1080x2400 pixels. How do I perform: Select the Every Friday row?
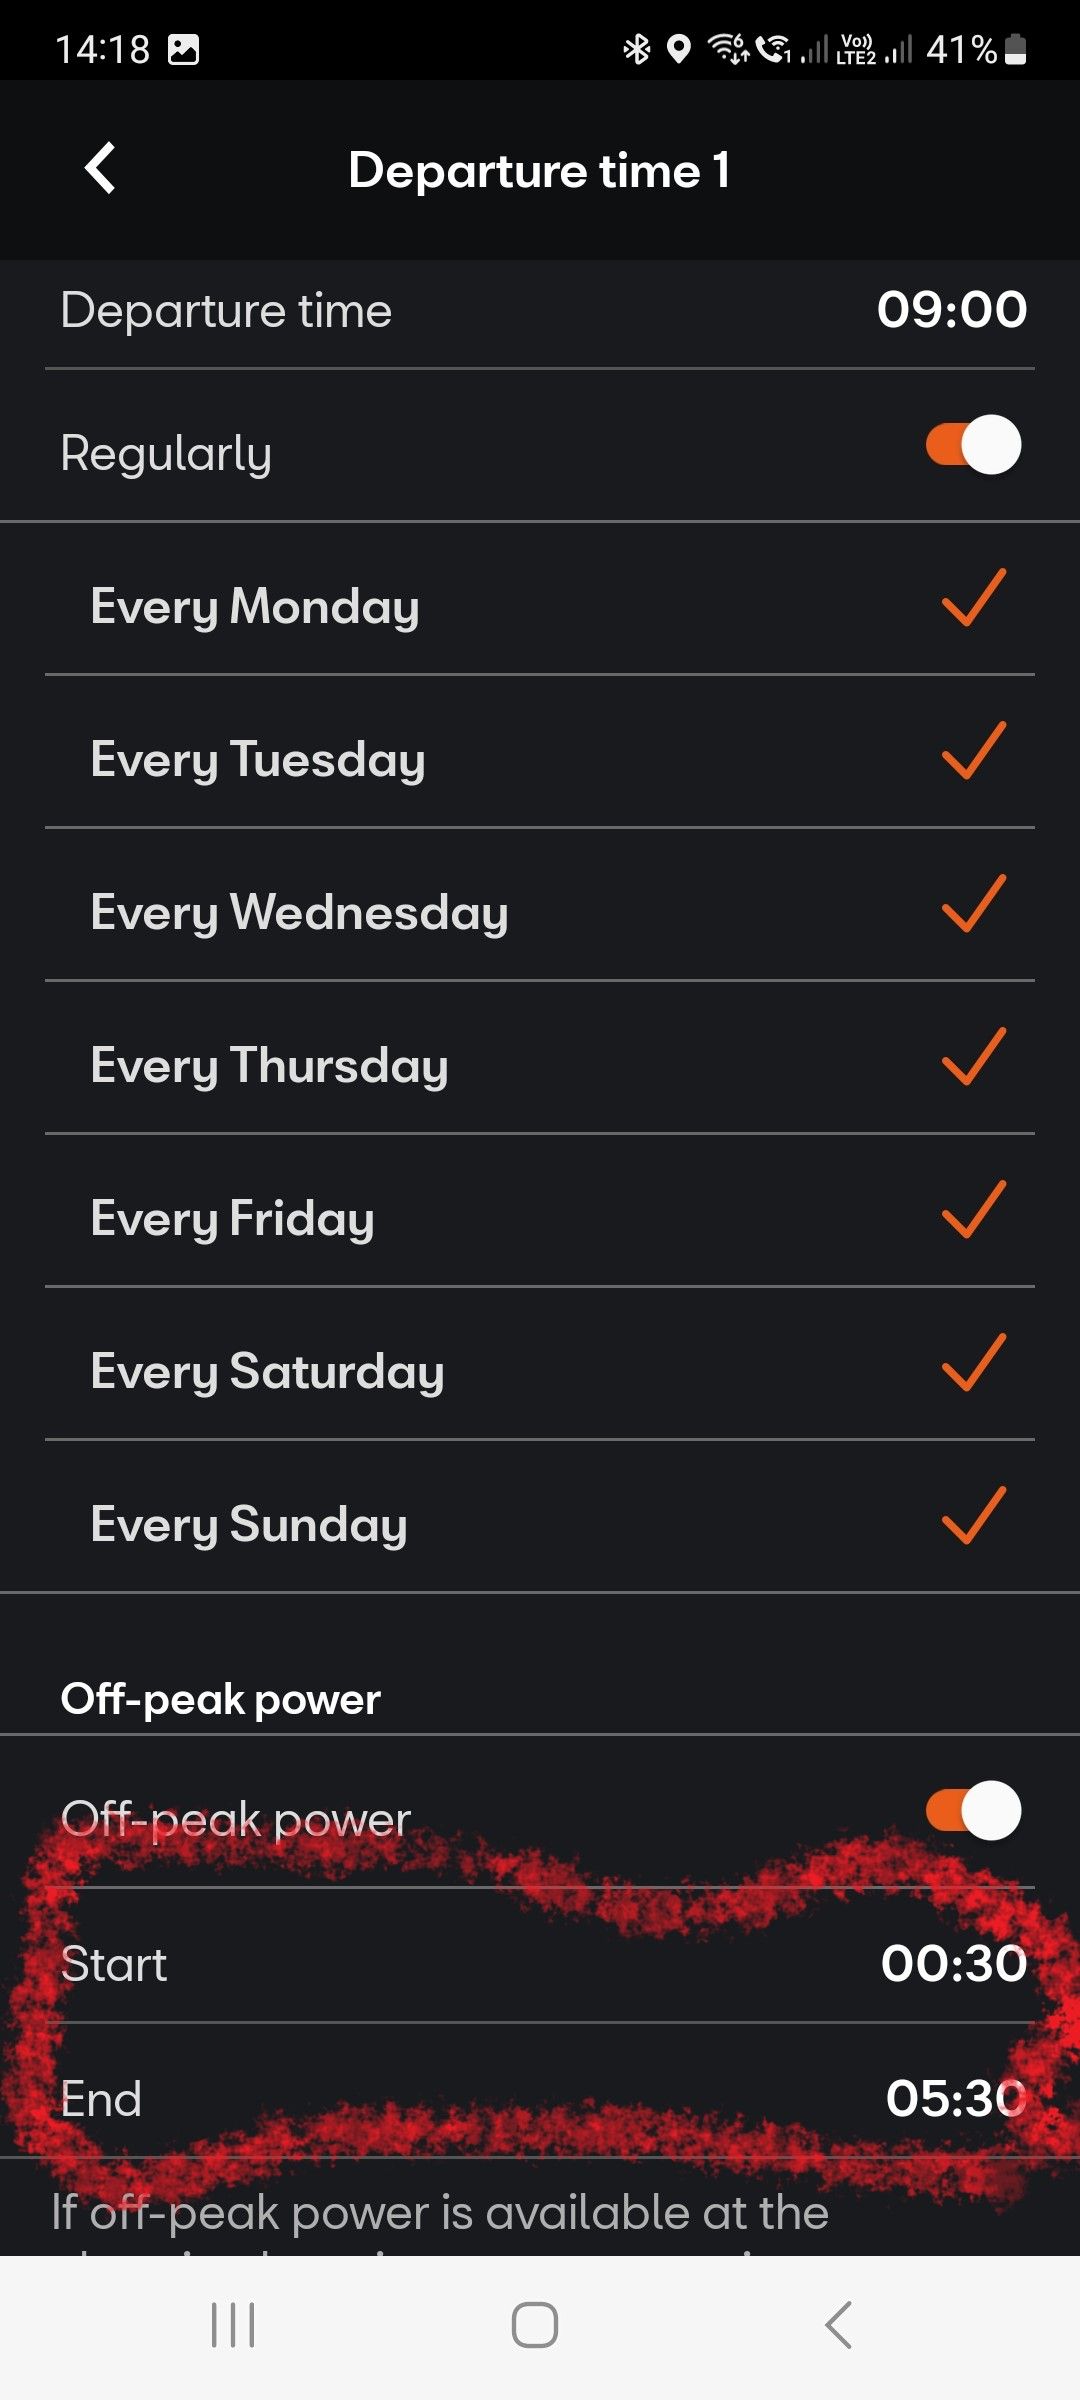tap(540, 1218)
